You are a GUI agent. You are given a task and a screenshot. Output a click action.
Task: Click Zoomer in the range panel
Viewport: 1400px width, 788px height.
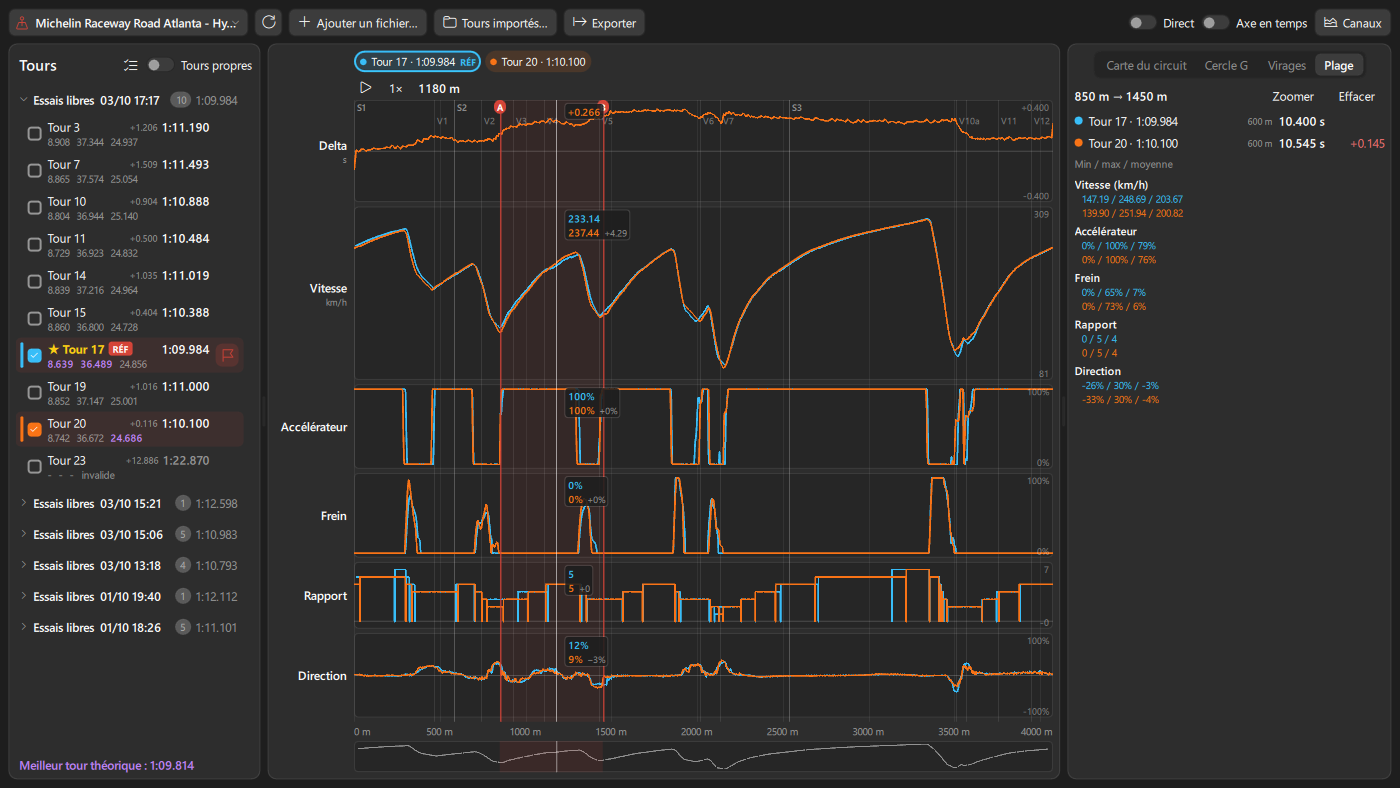1293,97
